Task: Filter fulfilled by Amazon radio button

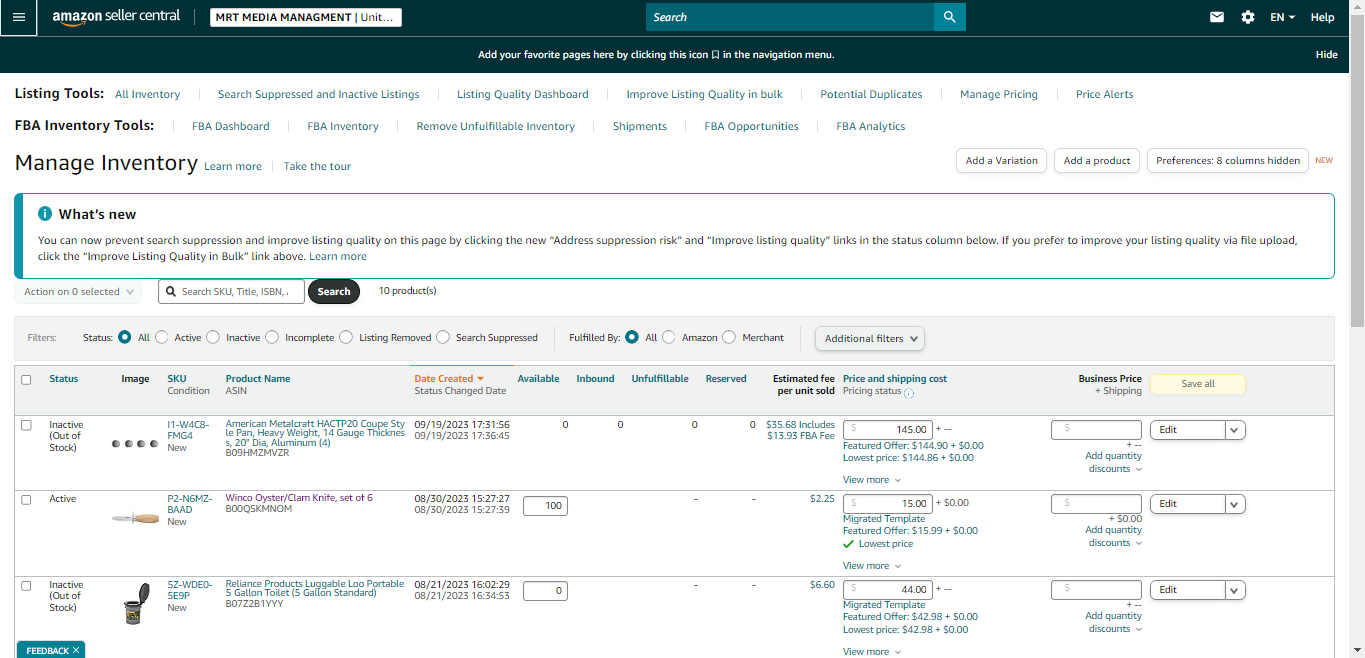Action: [669, 337]
